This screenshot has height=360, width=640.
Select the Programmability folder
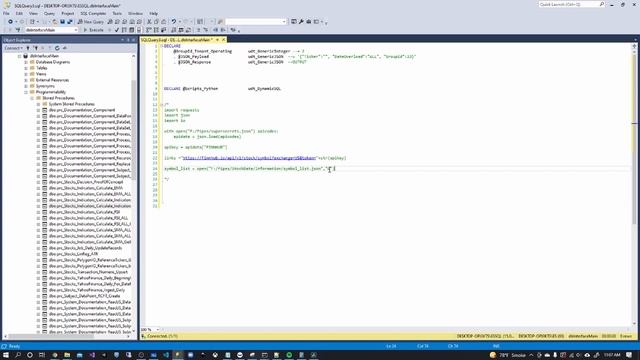51,92
